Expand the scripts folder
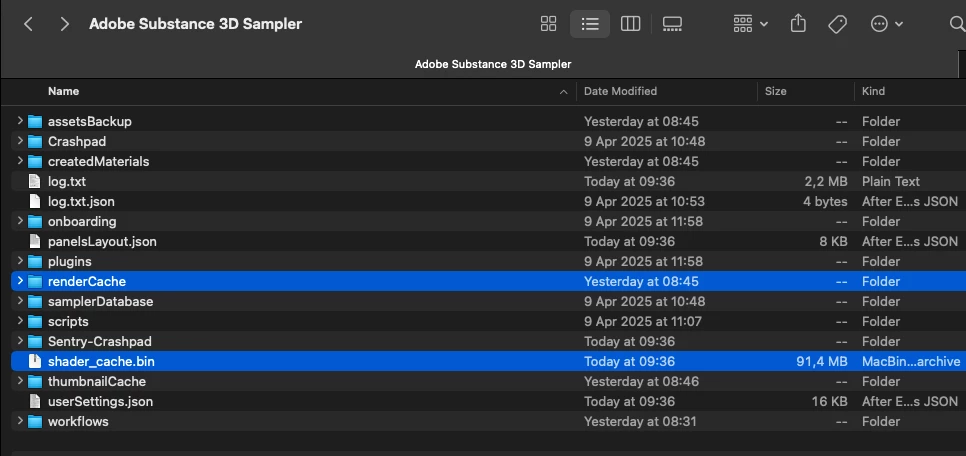 pos(20,321)
